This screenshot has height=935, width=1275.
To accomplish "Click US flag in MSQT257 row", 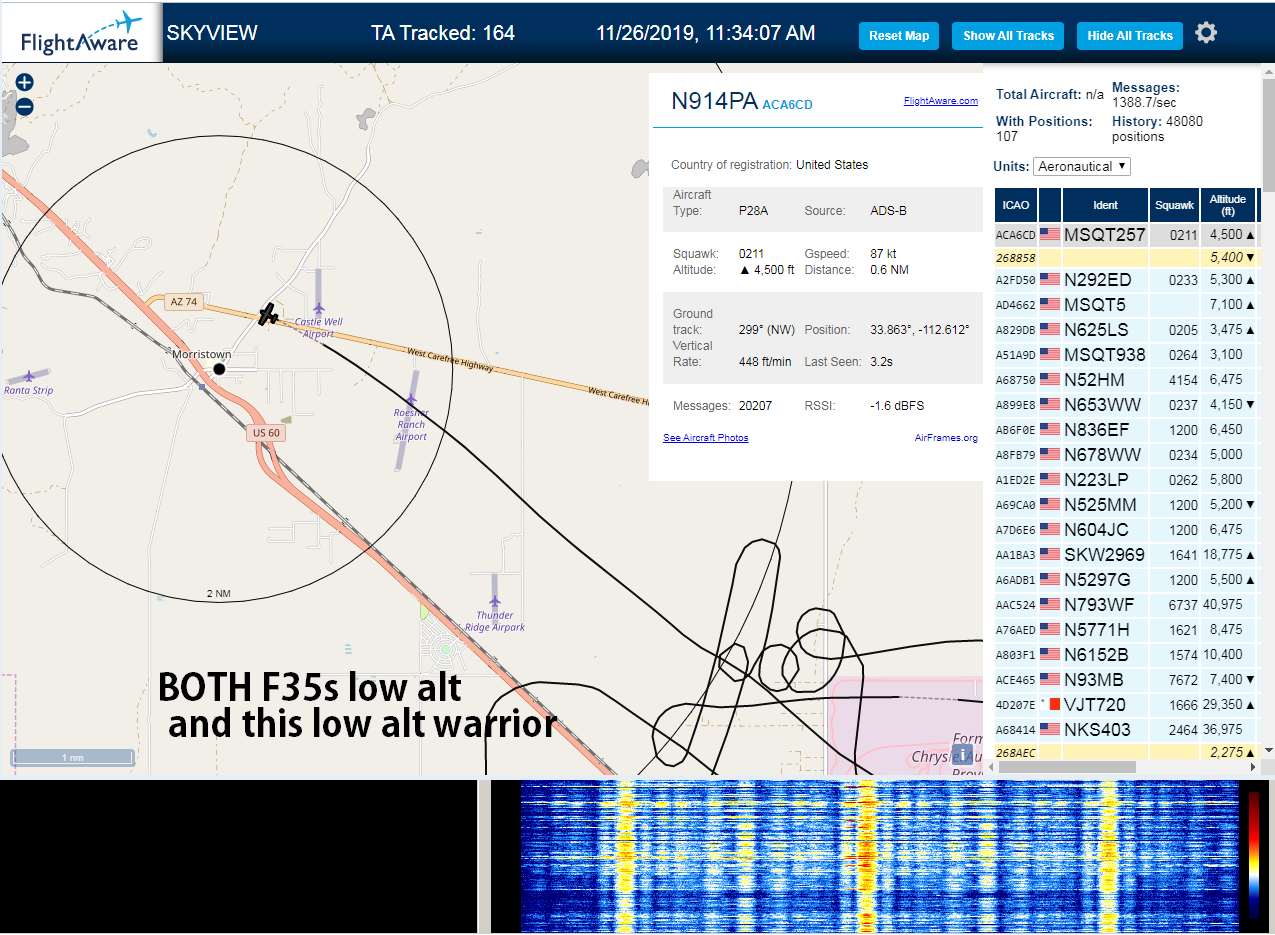I will [1049, 235].
